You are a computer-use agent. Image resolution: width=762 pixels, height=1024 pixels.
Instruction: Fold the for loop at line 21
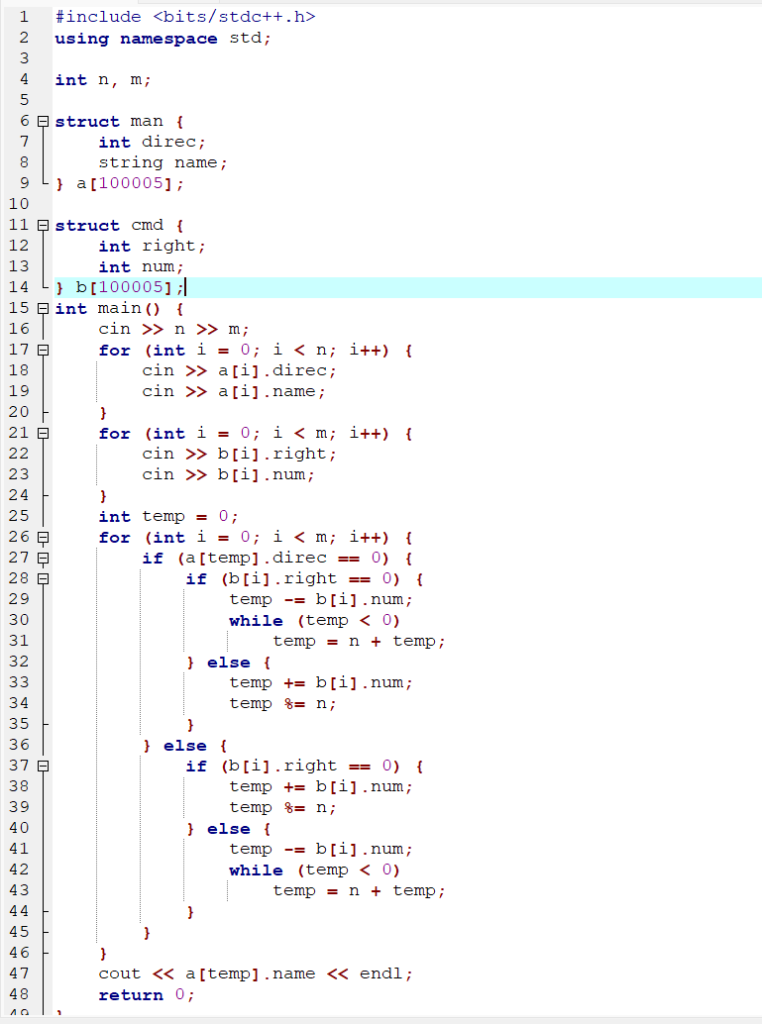tap(41, 434)
